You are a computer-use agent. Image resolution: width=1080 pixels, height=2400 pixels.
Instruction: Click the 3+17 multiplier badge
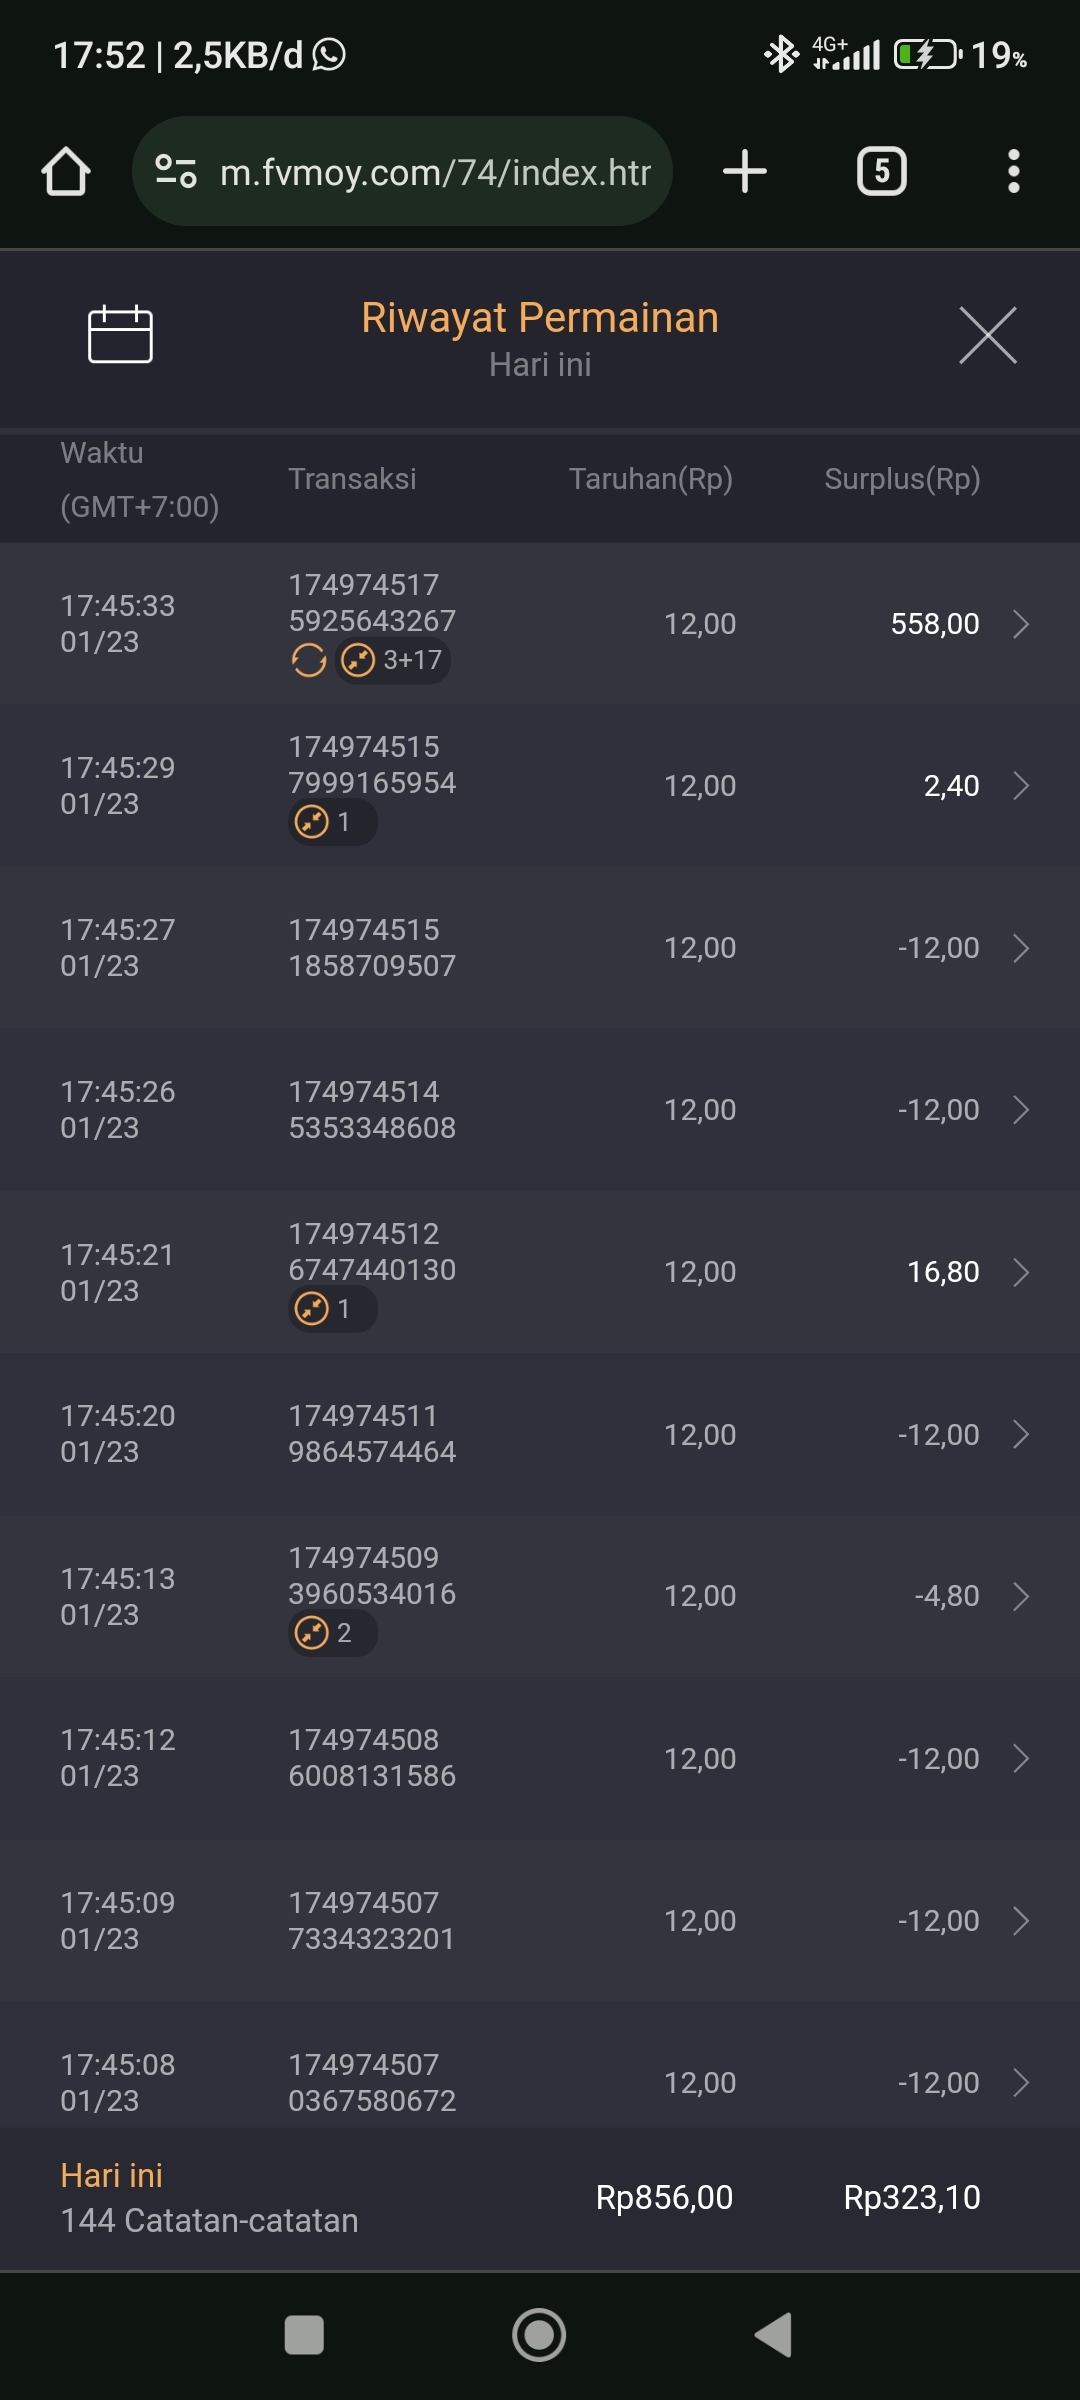(x=393, y=660)
